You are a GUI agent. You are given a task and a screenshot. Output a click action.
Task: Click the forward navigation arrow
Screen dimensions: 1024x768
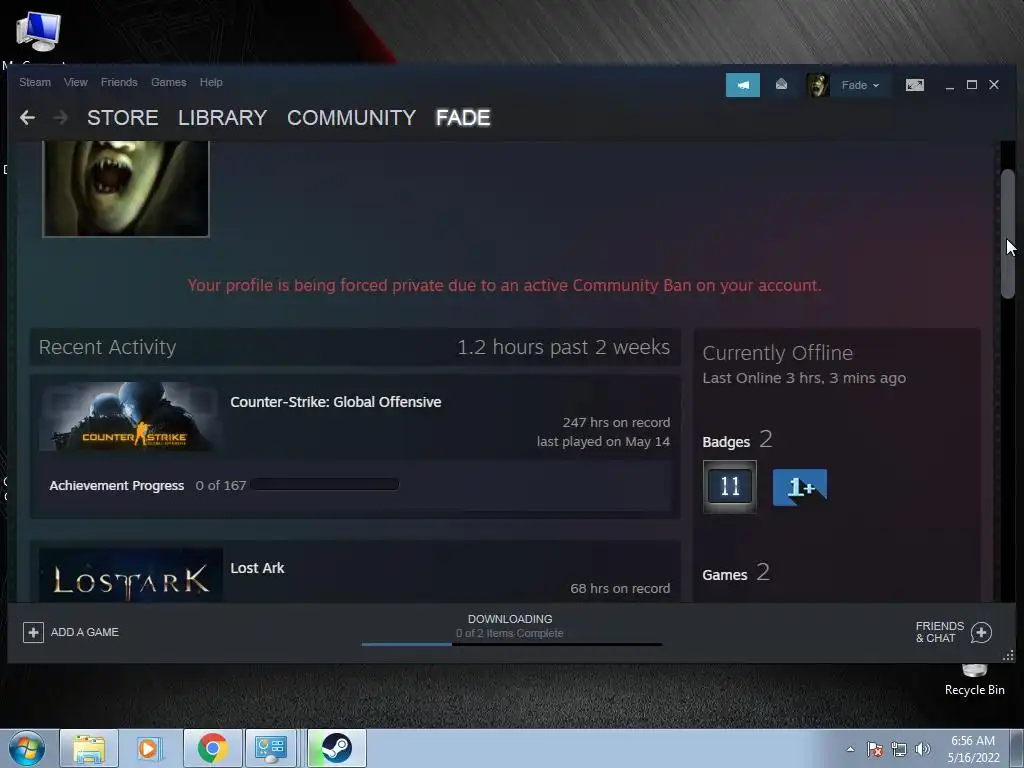(x=60, y=118)
